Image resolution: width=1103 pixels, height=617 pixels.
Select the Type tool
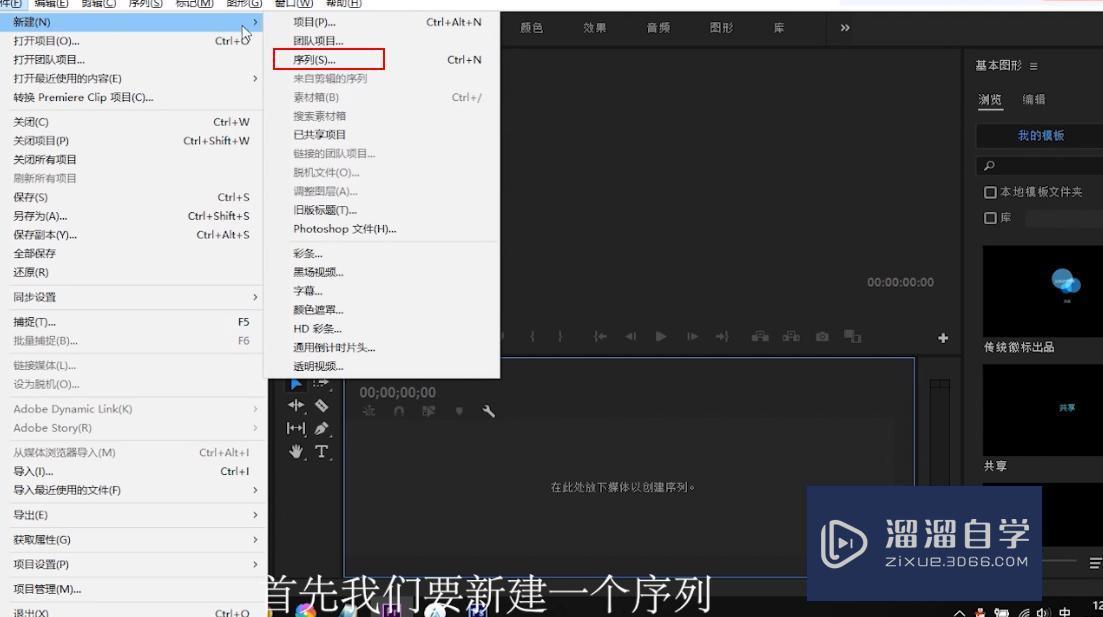coord(322,452)
